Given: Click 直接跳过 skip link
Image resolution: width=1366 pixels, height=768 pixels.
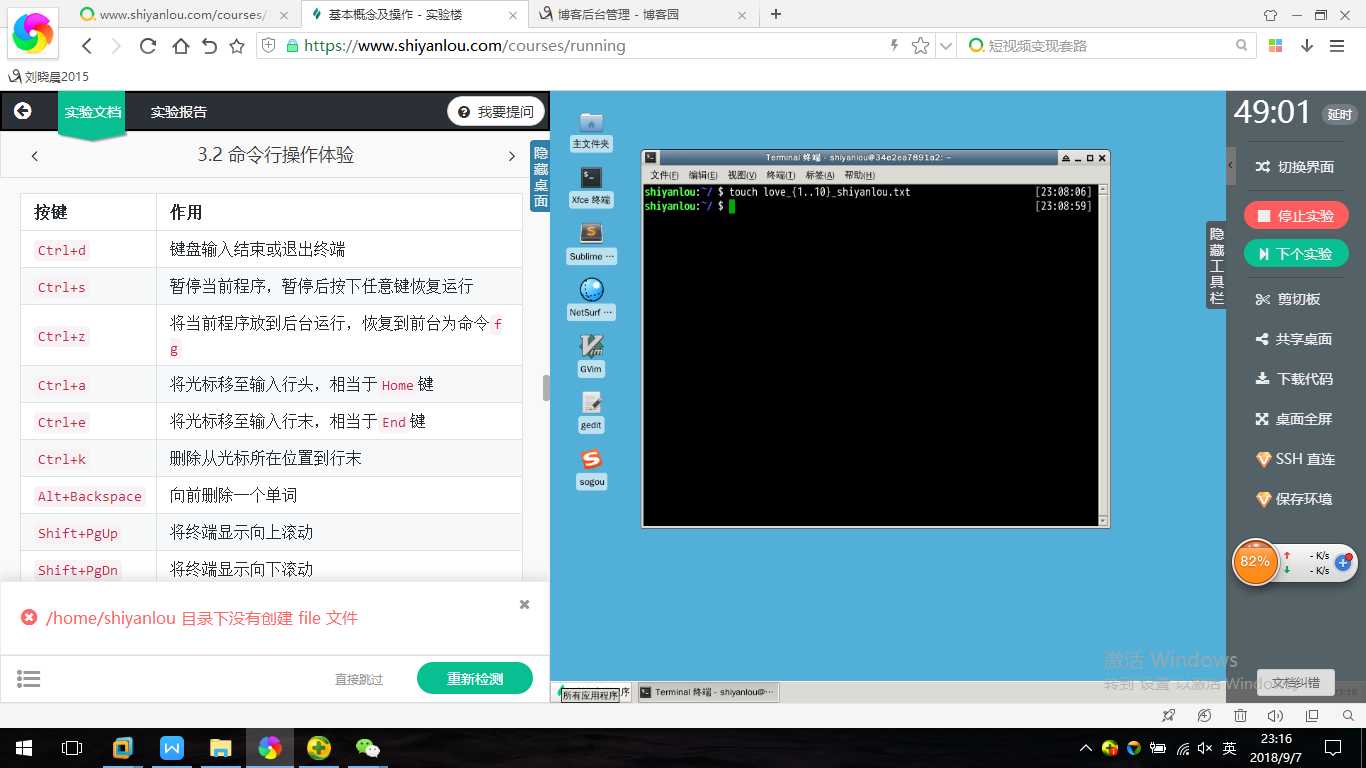Looking at the screenshot, I should coord(359,679).
